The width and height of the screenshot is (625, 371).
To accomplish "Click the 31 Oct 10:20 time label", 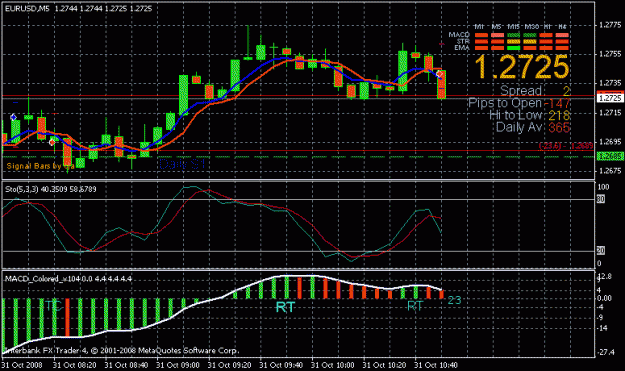I will (x=384, y=365).
